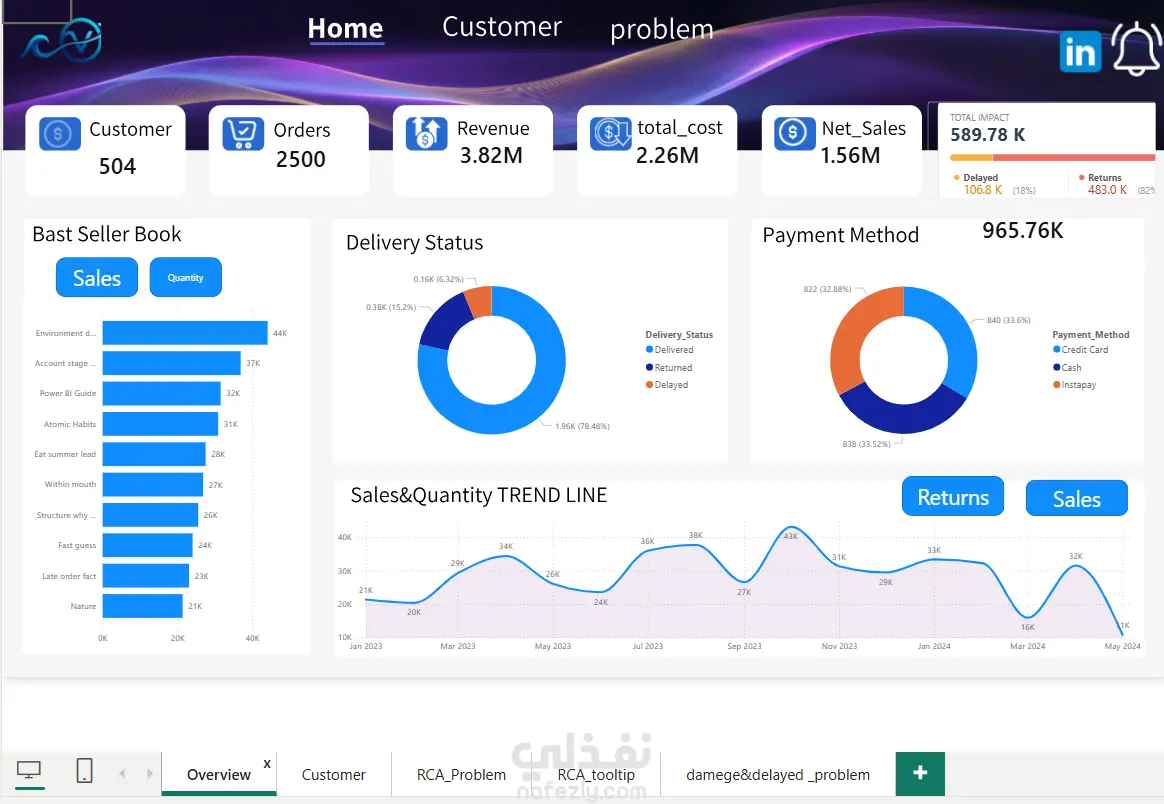
Task: Select Delivered legend color marker
Action: point(650,350)
